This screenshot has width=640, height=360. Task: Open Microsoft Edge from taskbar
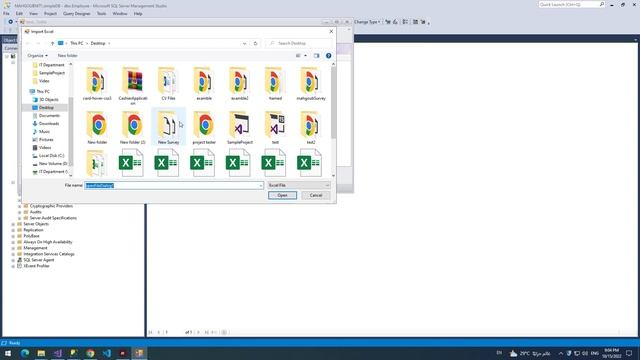tap(24, 353)
